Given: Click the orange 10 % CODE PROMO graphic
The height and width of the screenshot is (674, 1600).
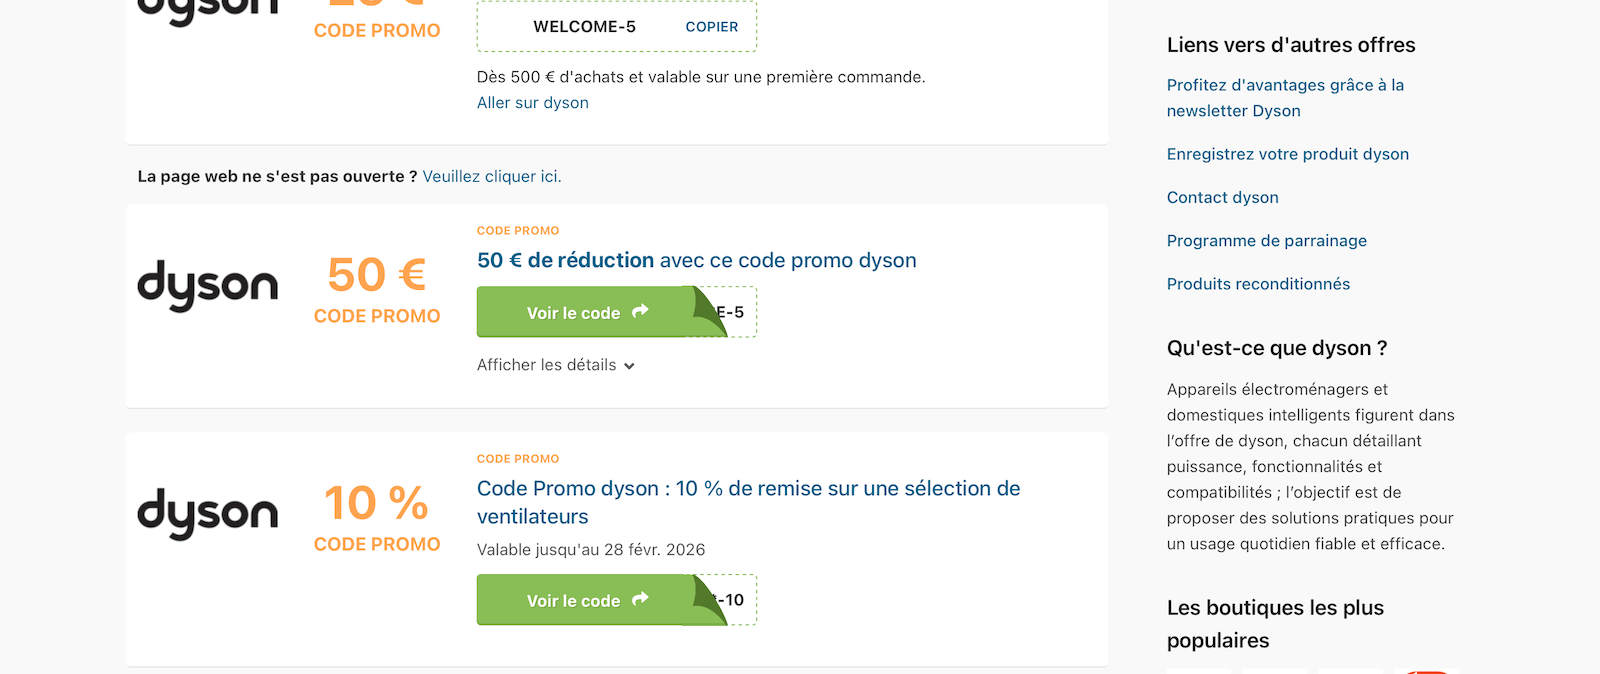Looking at the screenshot, I should click(x=377, y=518).
